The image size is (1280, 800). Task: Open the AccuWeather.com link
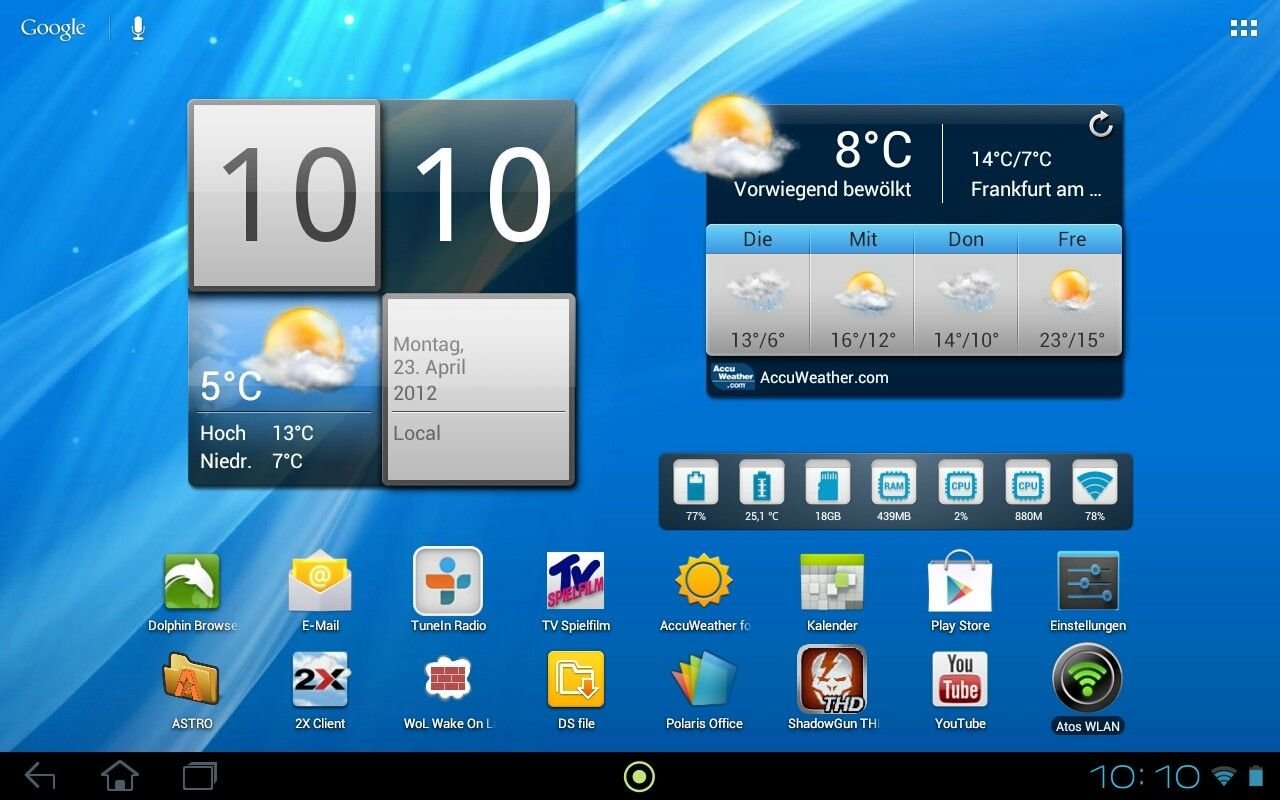[824, 378]
